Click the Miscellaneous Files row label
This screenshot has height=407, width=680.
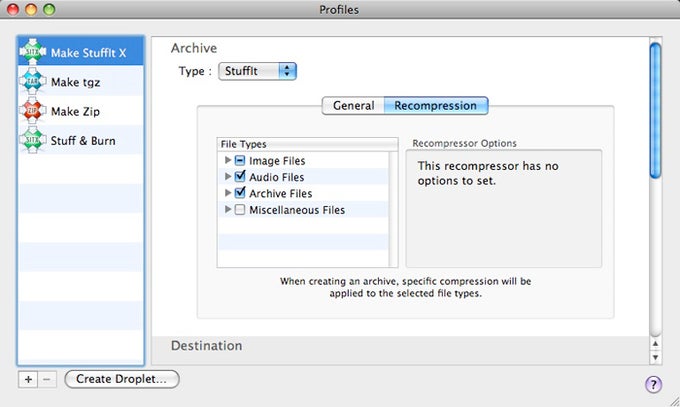pyautogui.click(x=297, y=210)
